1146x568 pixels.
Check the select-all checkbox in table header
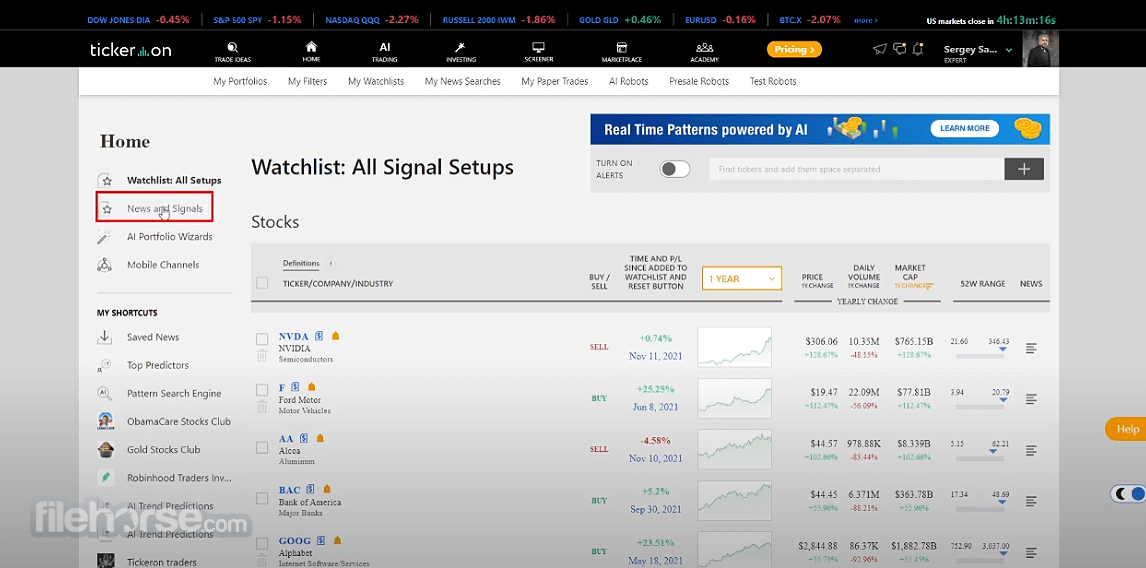(x=262, y=283)
